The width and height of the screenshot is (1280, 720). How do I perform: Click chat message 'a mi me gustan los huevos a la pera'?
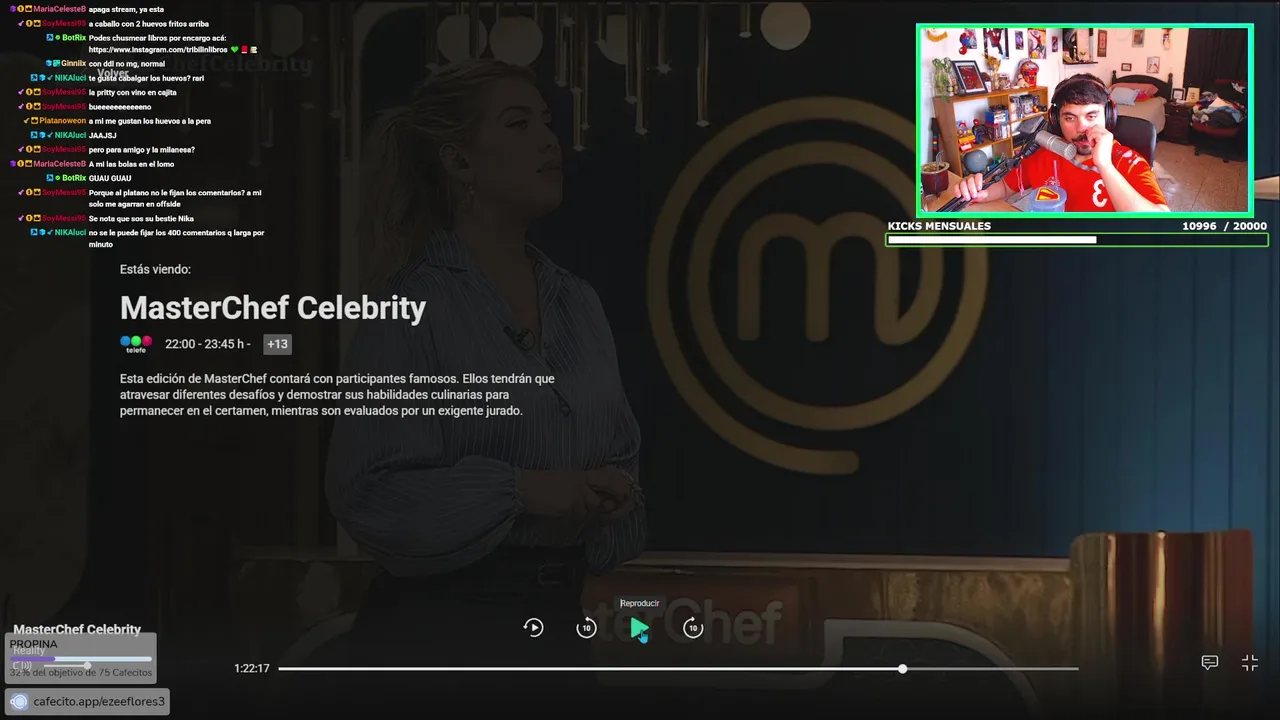[150, 121]
